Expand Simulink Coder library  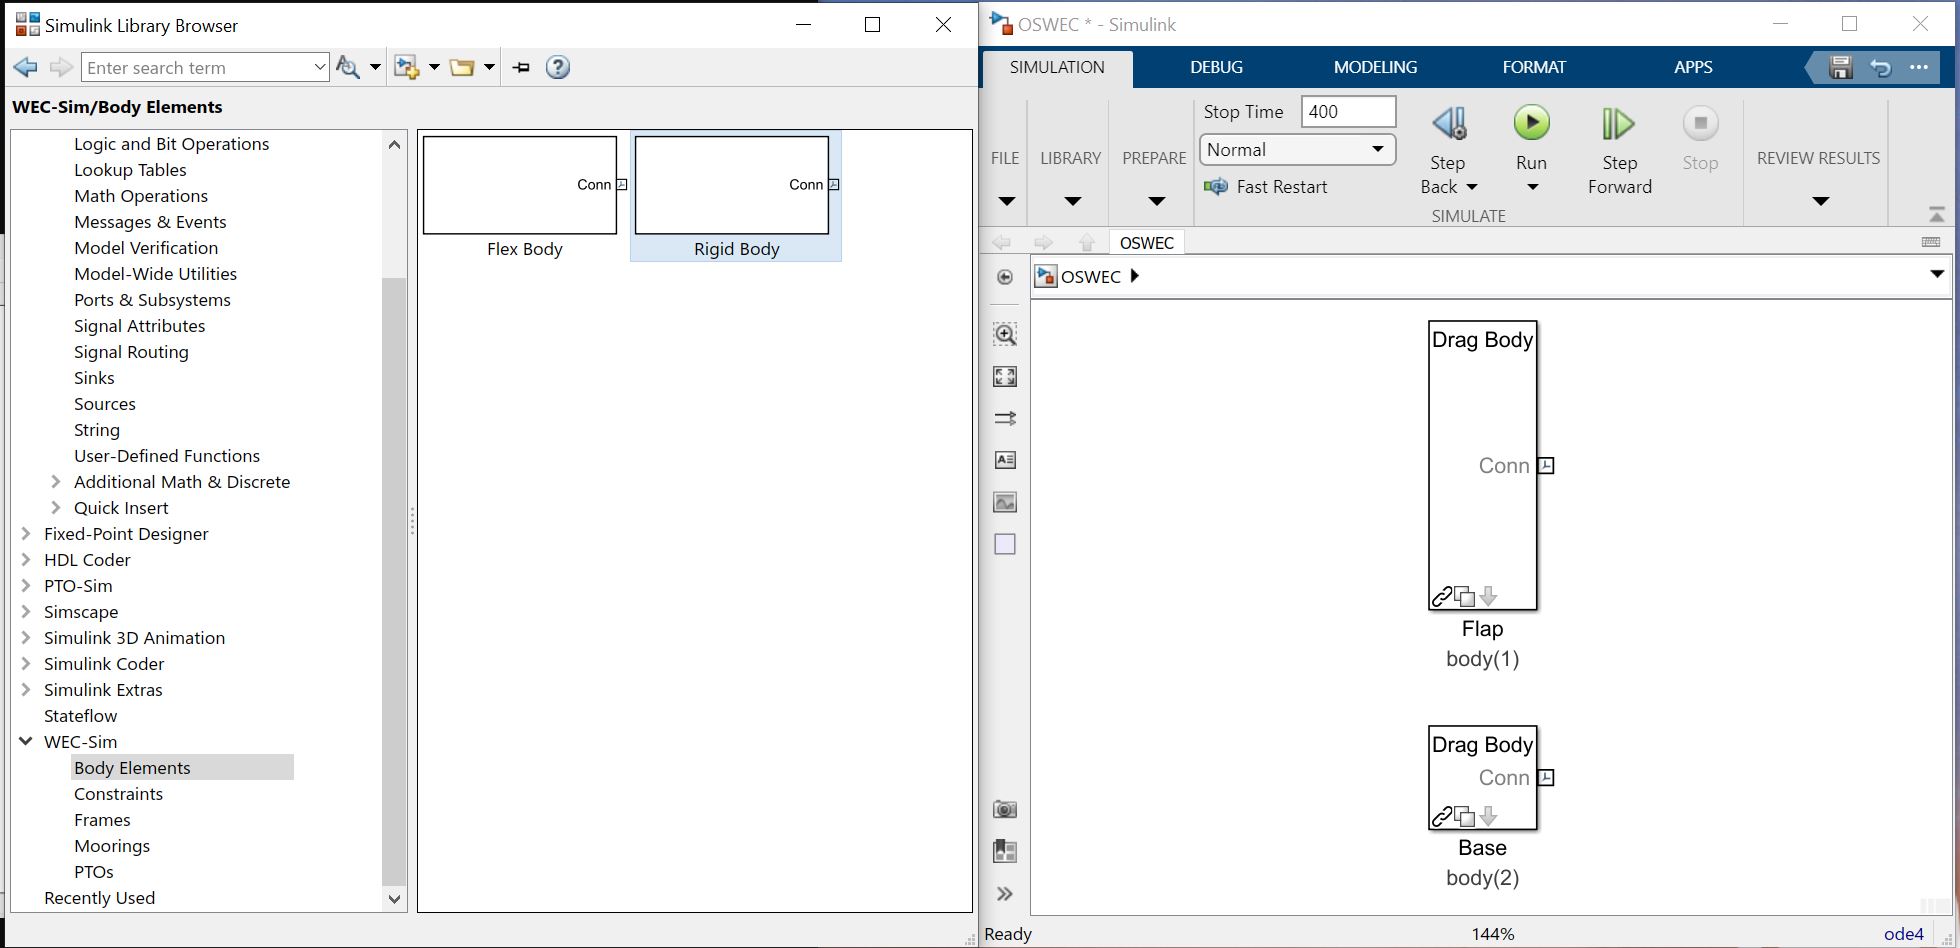pos(26,664)
